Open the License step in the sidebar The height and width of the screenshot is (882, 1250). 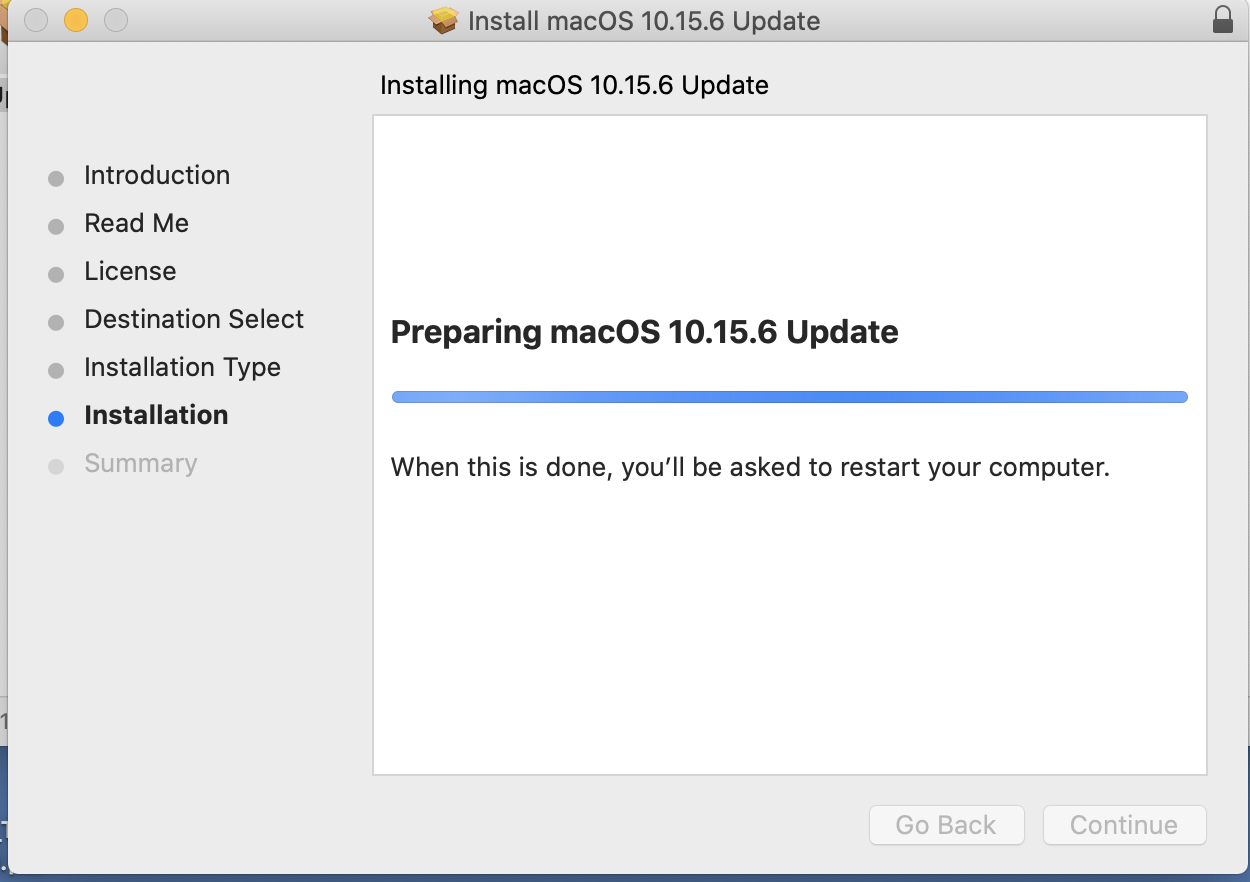click(130, 271)
